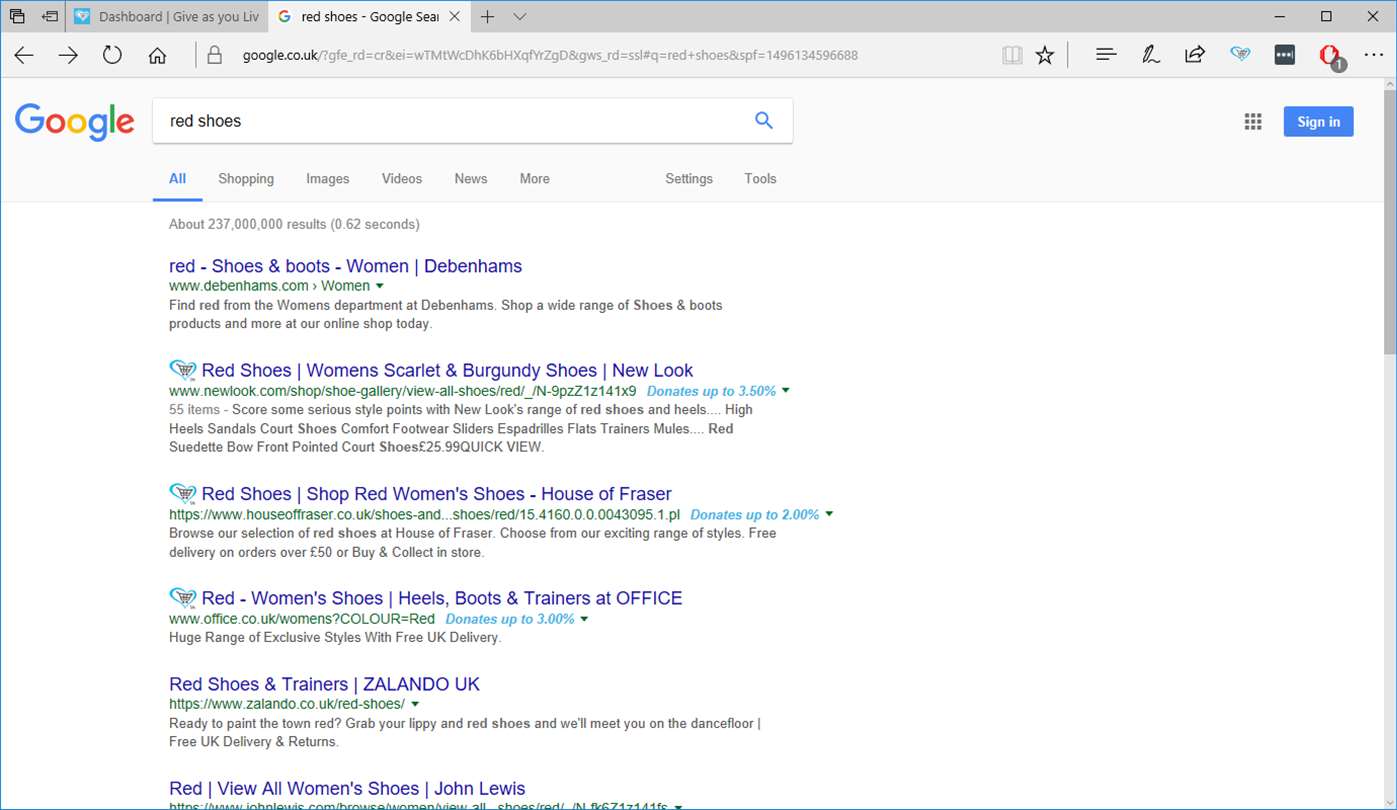The width and height of the screenshot is (1397, 810).
Task: Click the set tabs aside icon
Action: tap(49, 17)
